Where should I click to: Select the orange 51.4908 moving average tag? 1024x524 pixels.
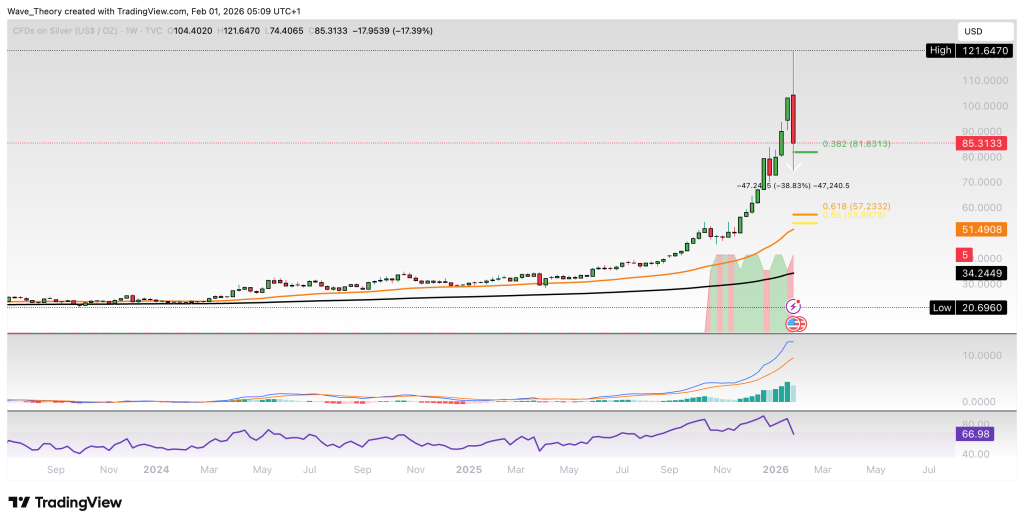point(981,229)
